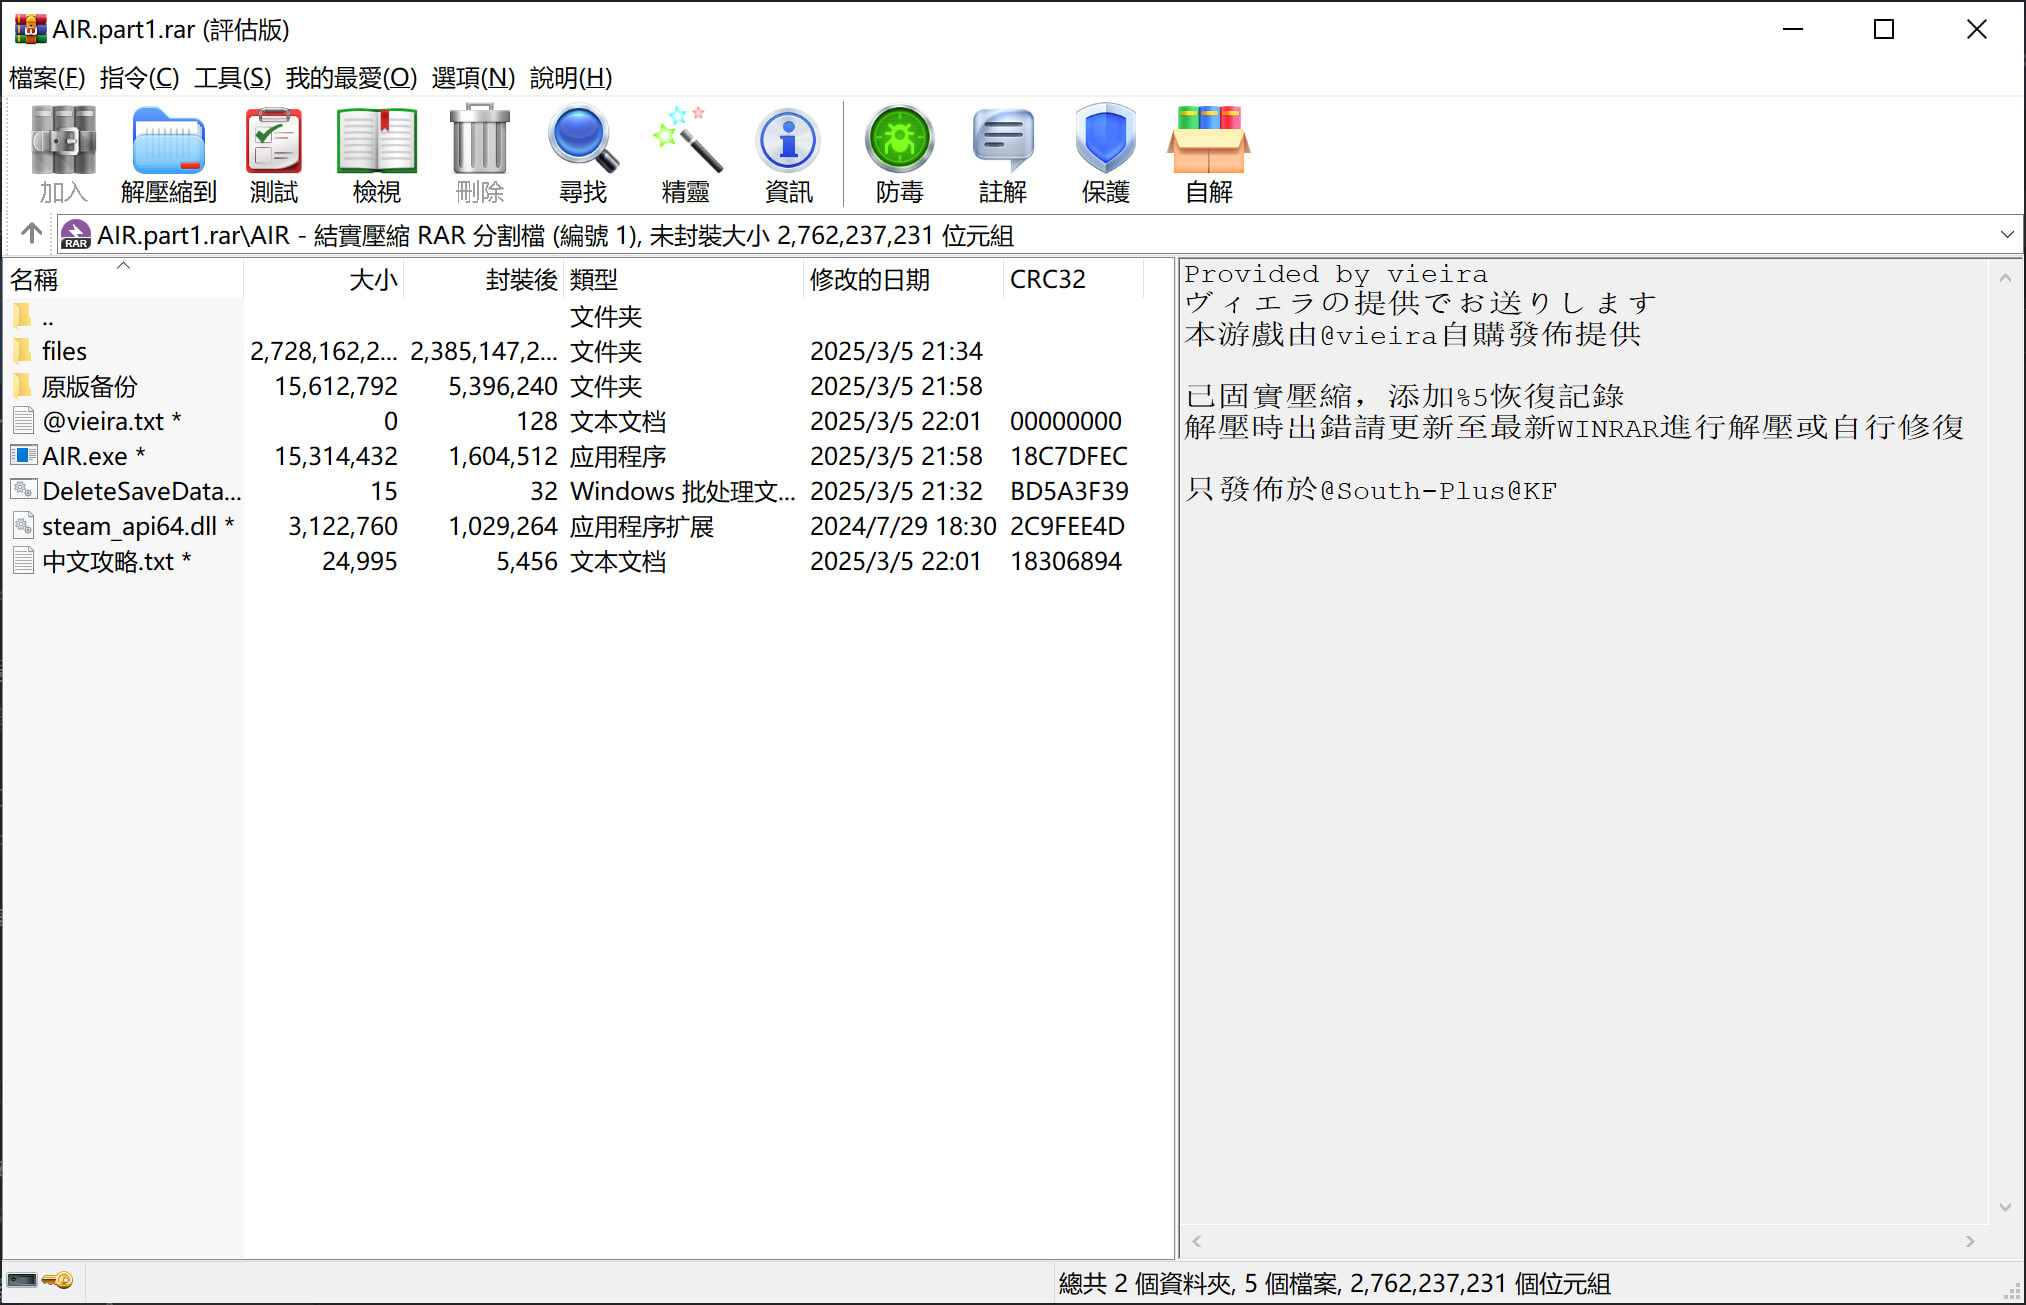Sort files by Size (大小) column header

pyautogui.click(x=373, y=280)
